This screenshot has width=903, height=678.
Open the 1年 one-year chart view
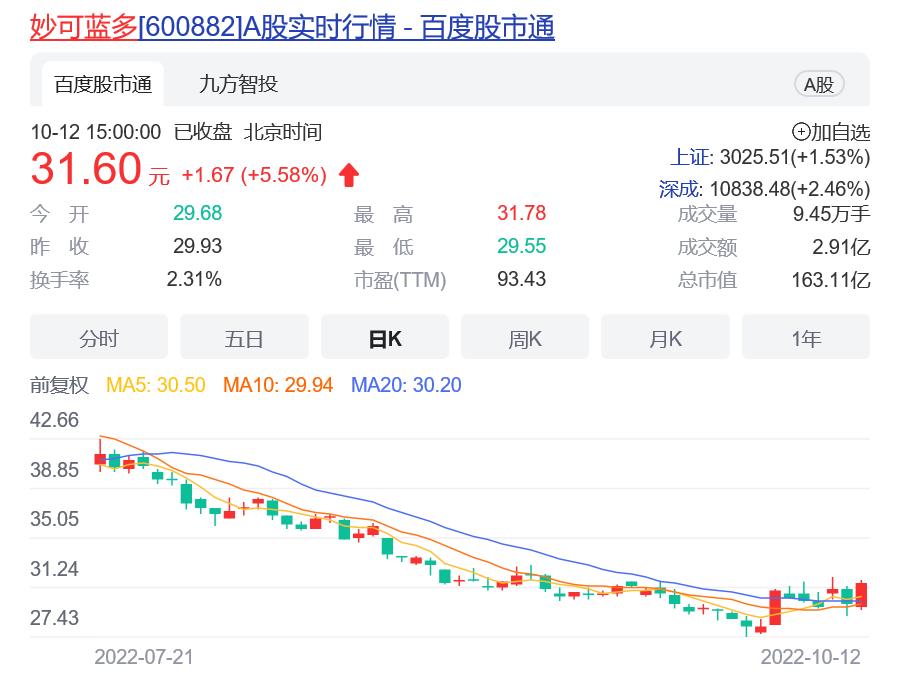pyautogui.click(x=806, y=337)
